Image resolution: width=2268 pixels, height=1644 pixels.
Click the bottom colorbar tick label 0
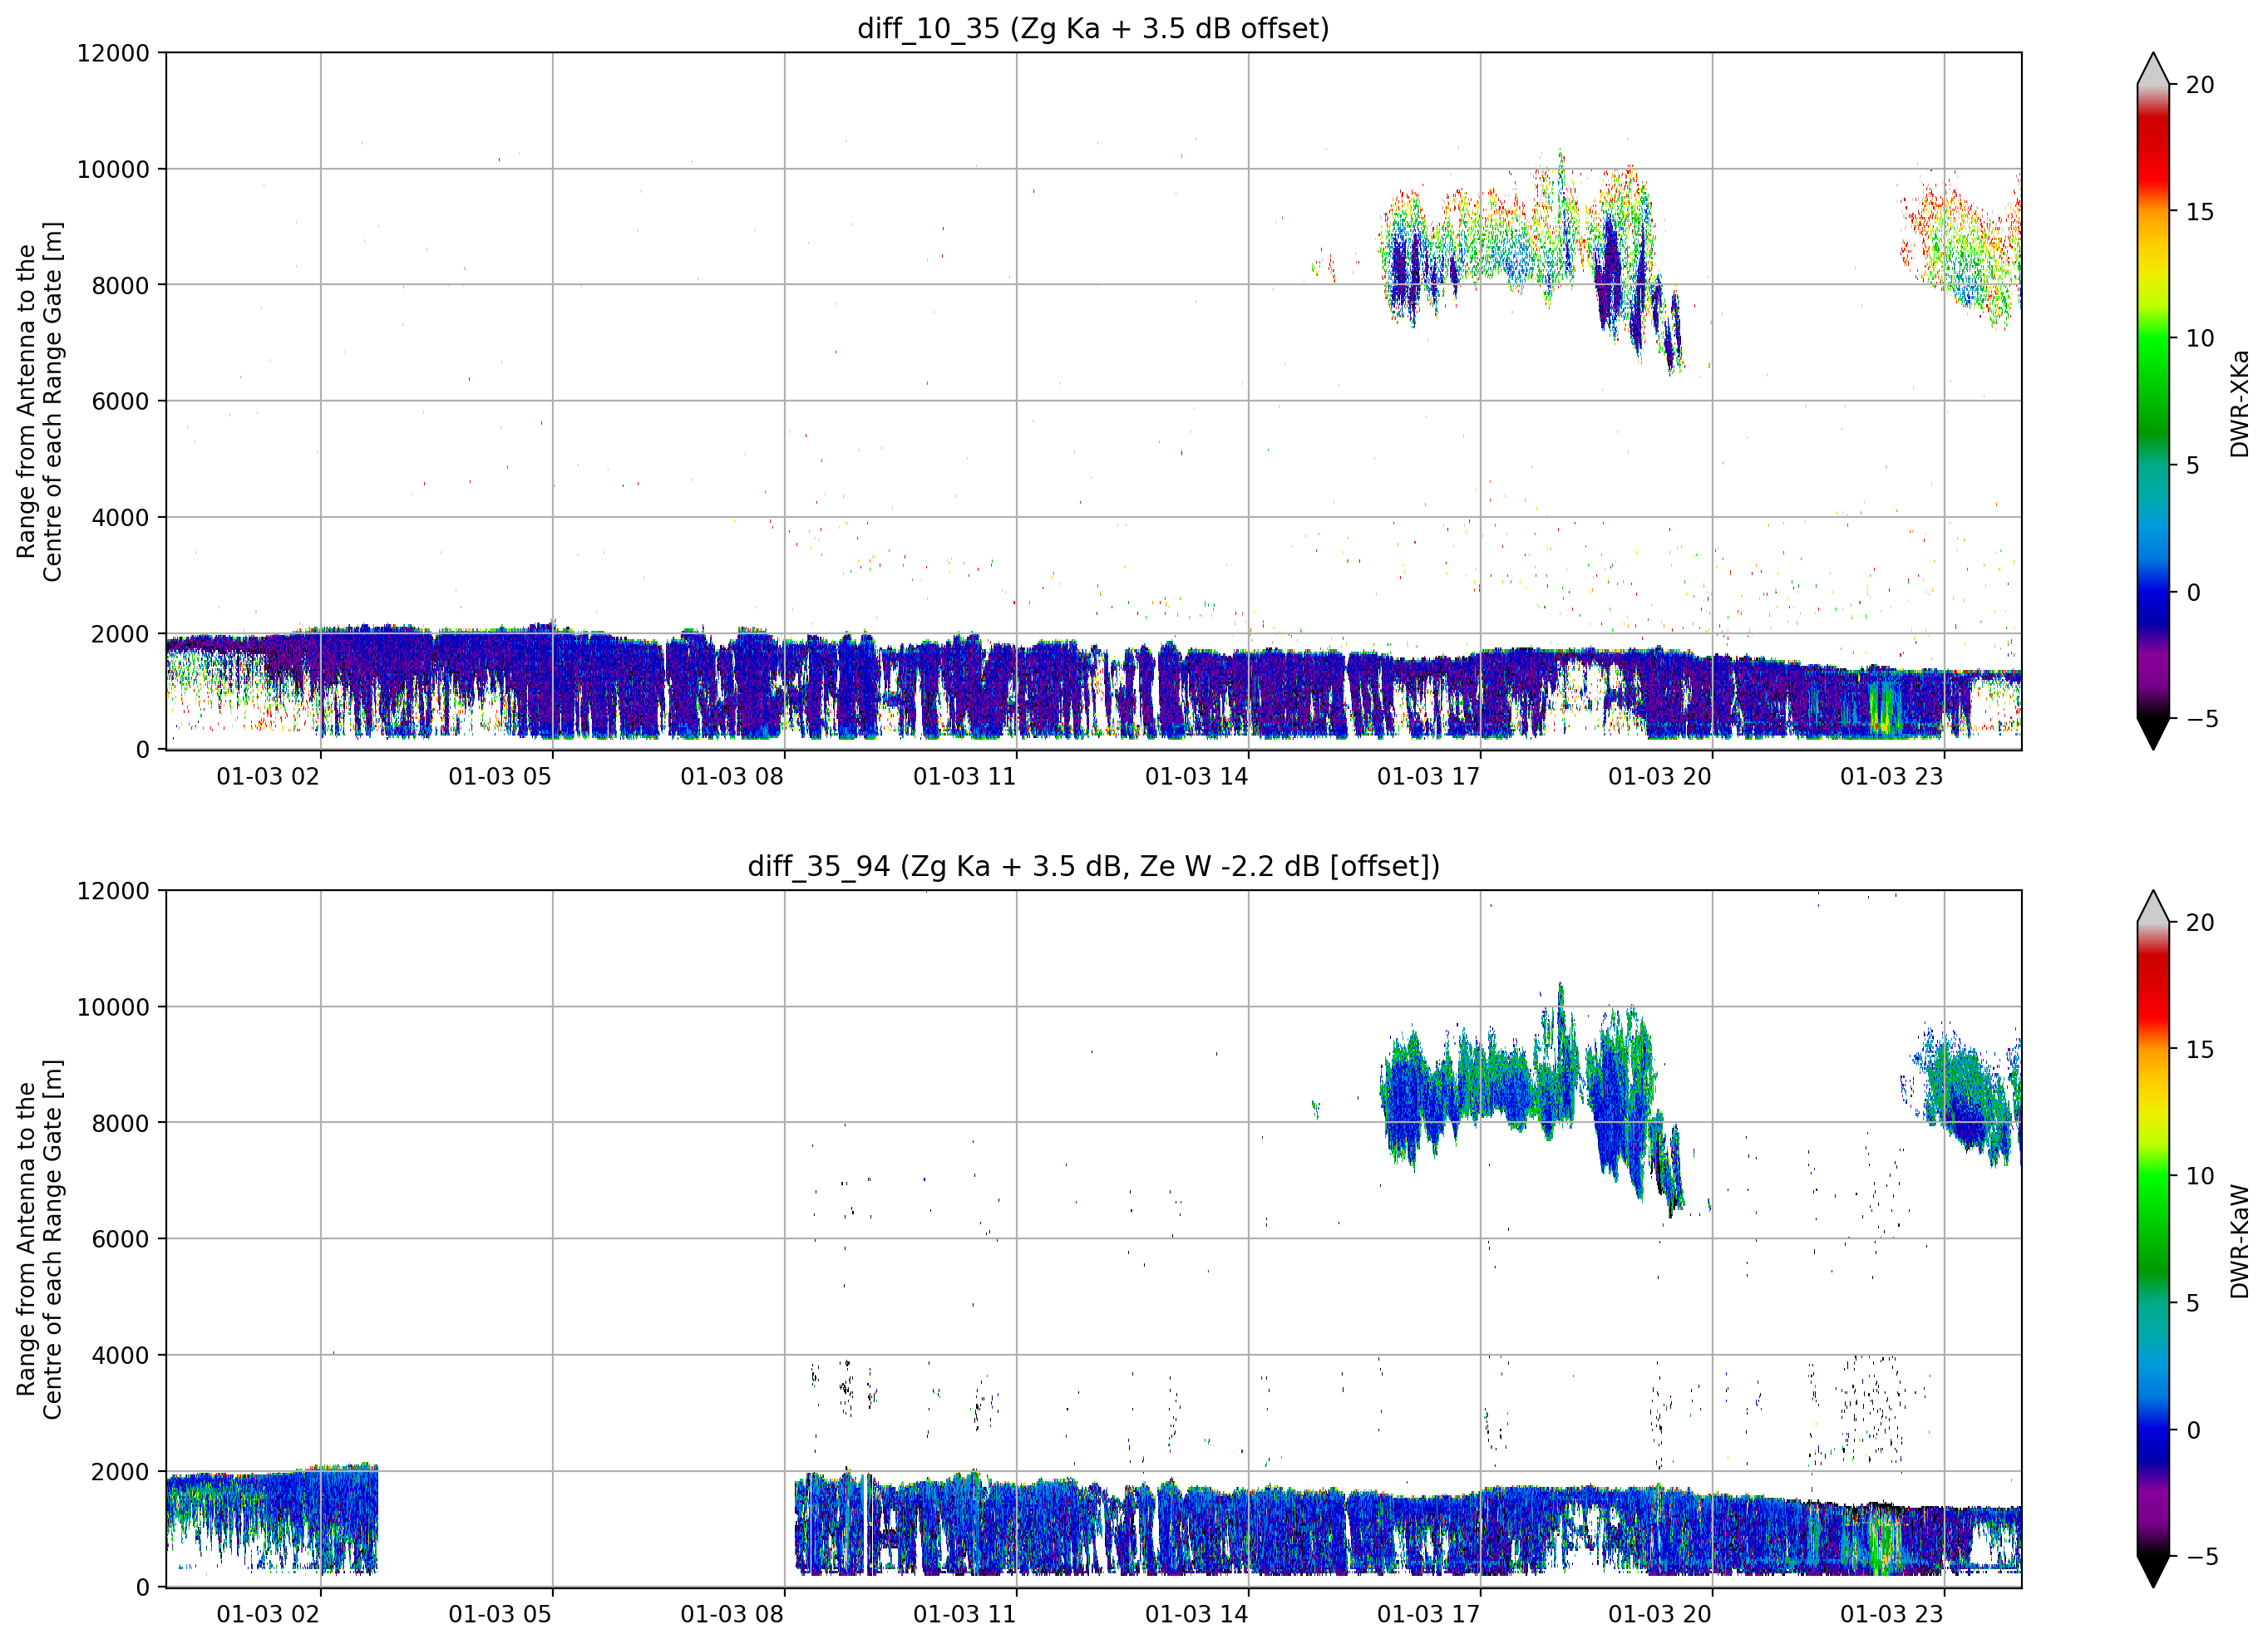pos(2193,1431)
